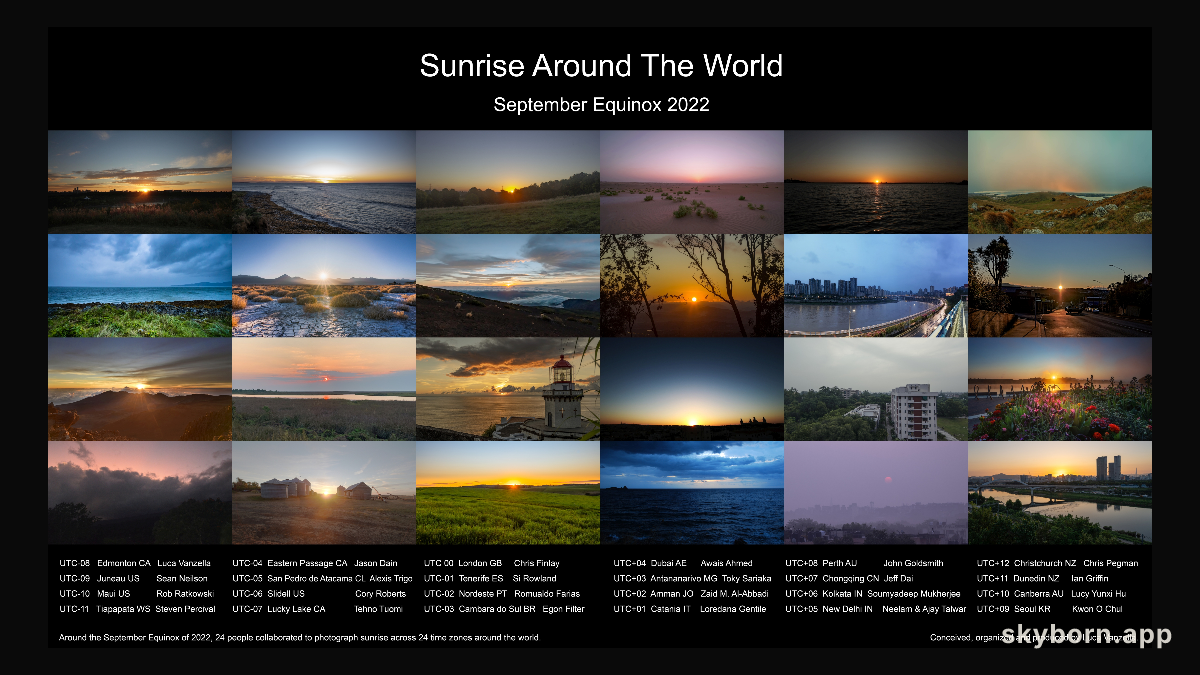
Task: Click the 'Tenerife ES' location text
Action: pos(481,578)
